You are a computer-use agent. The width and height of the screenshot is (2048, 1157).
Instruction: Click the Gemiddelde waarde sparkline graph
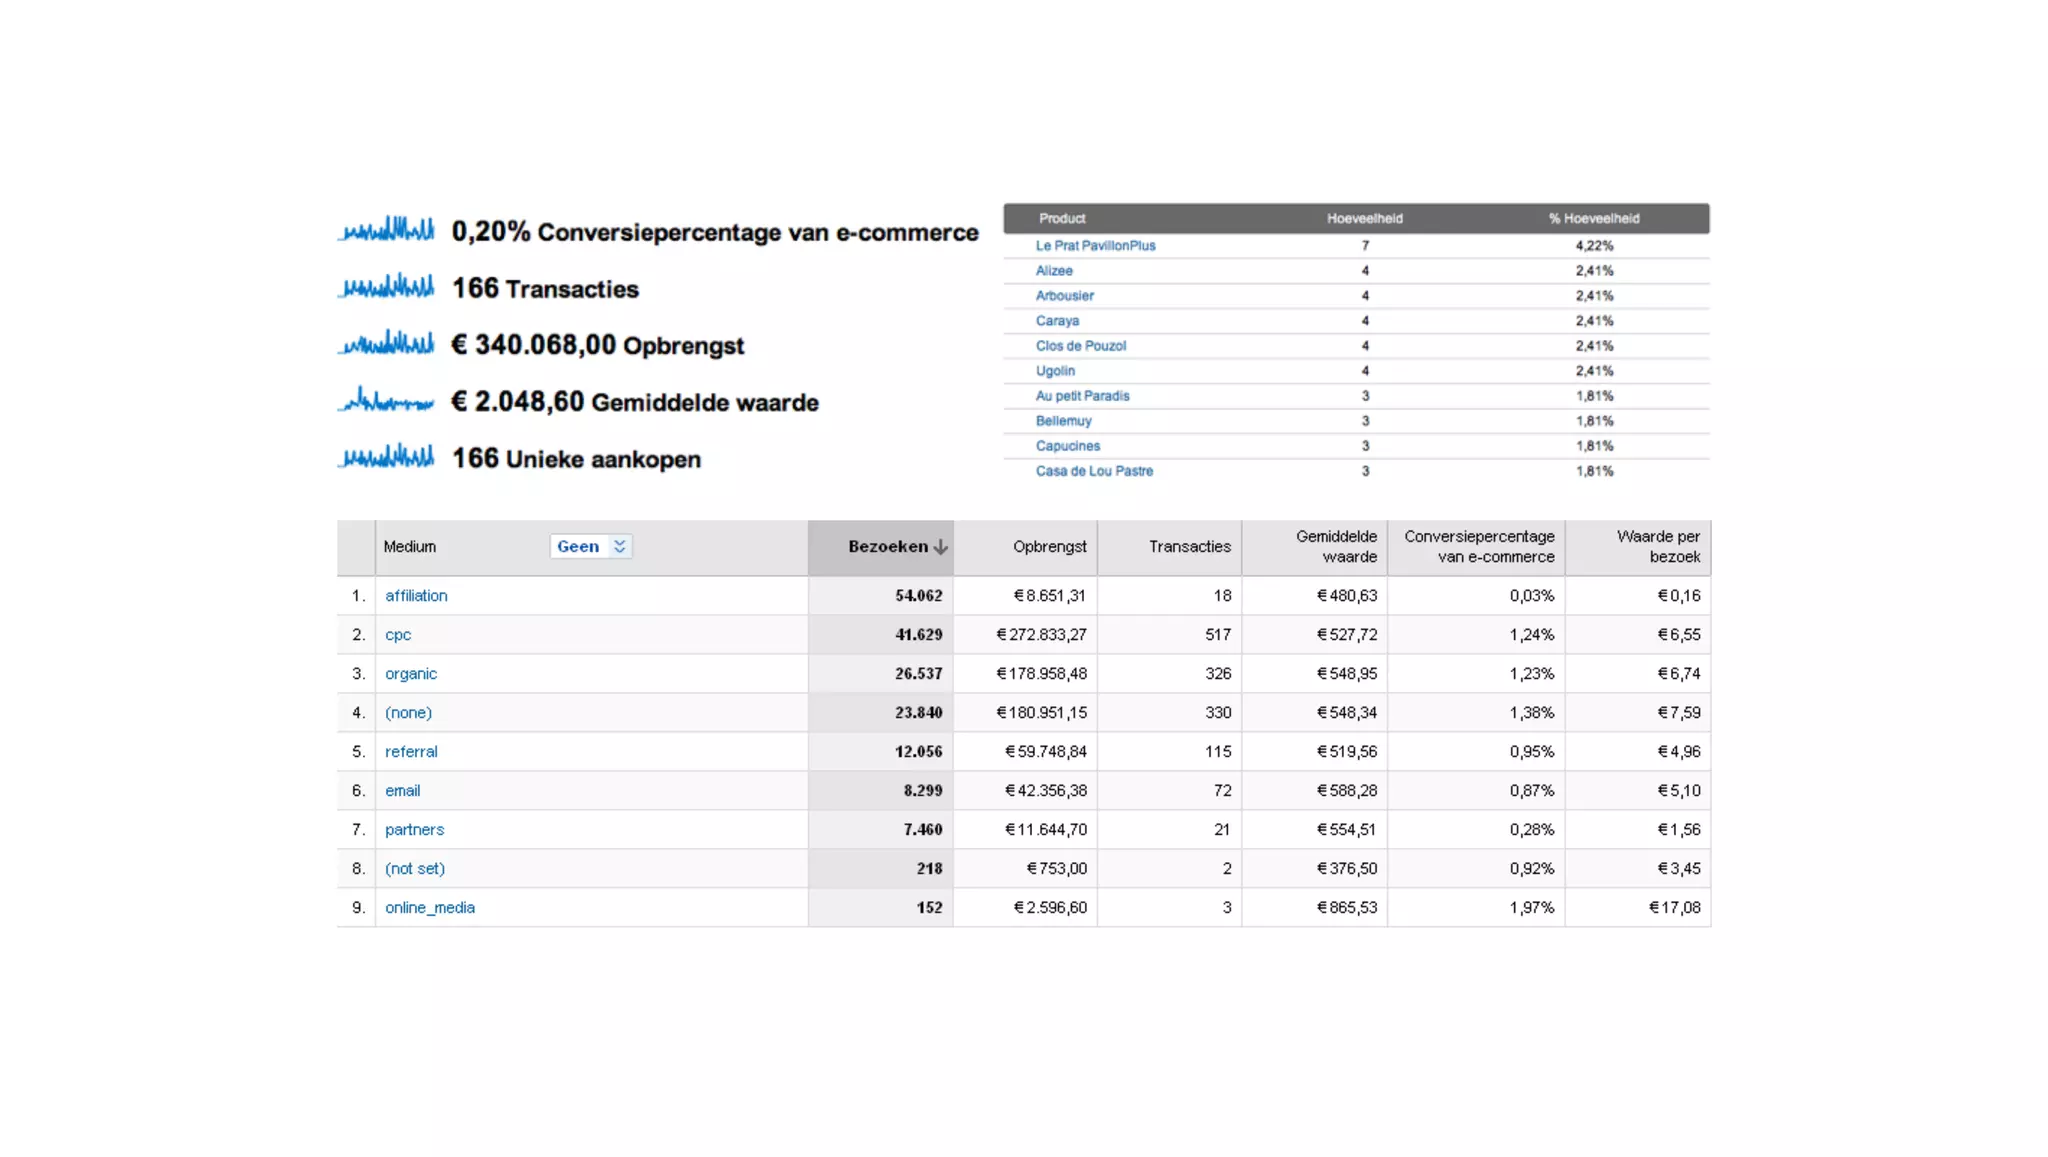tap(387, 401)
